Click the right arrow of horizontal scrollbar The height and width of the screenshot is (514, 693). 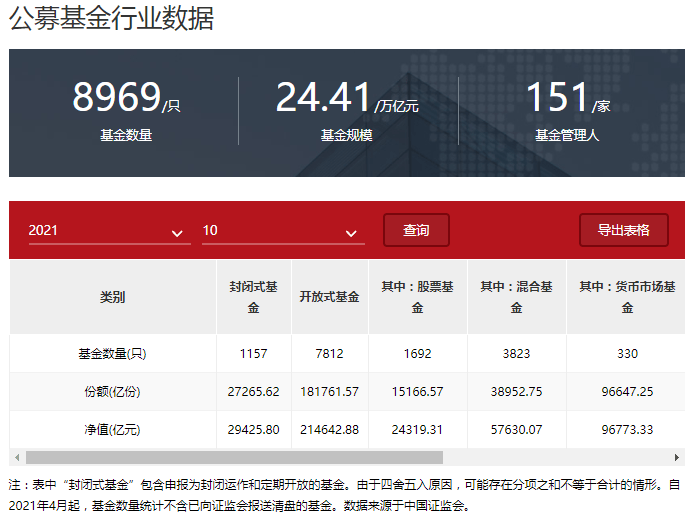point(677,457)
